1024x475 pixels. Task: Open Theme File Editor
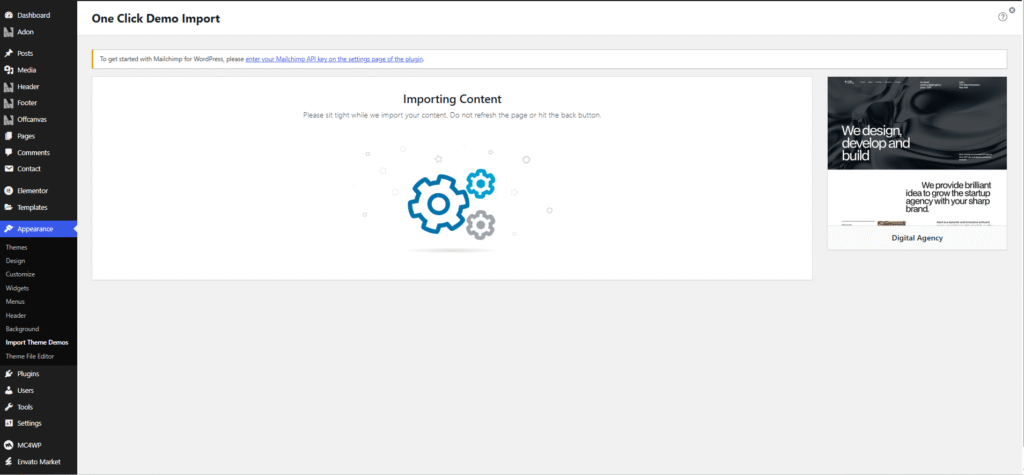tap(30, 356)
